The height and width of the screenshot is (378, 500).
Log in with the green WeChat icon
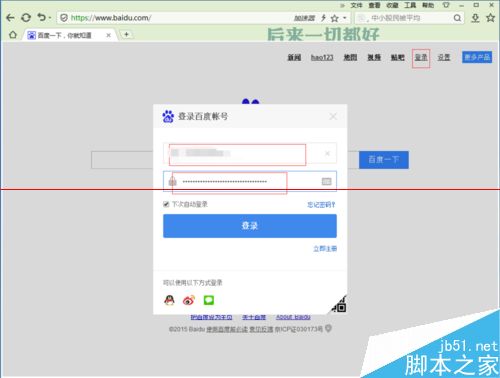(209, 300)
